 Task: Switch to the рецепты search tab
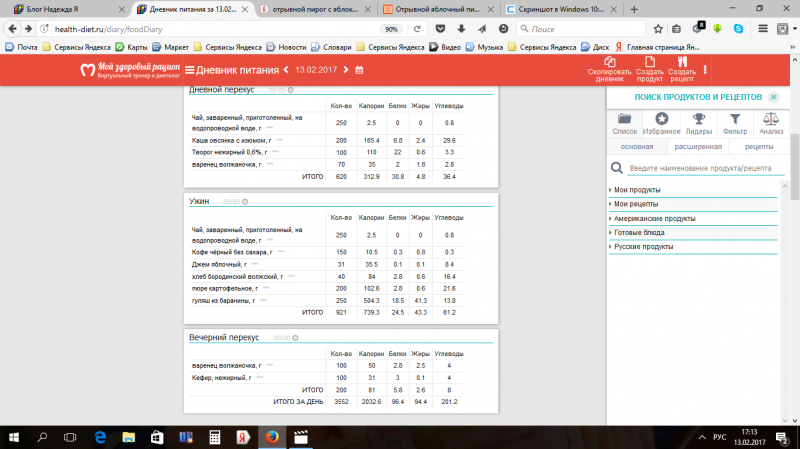click(x=758, y=147)
